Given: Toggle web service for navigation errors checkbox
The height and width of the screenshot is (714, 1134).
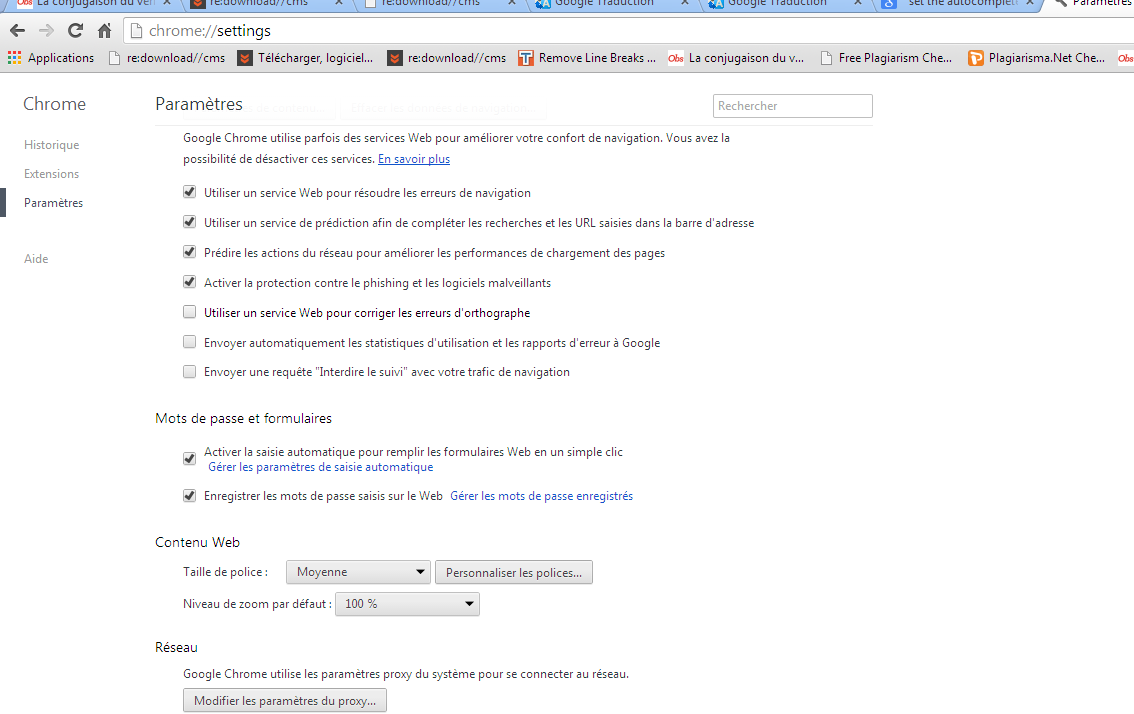Looking at the screenshot, I should coord(189,192).
